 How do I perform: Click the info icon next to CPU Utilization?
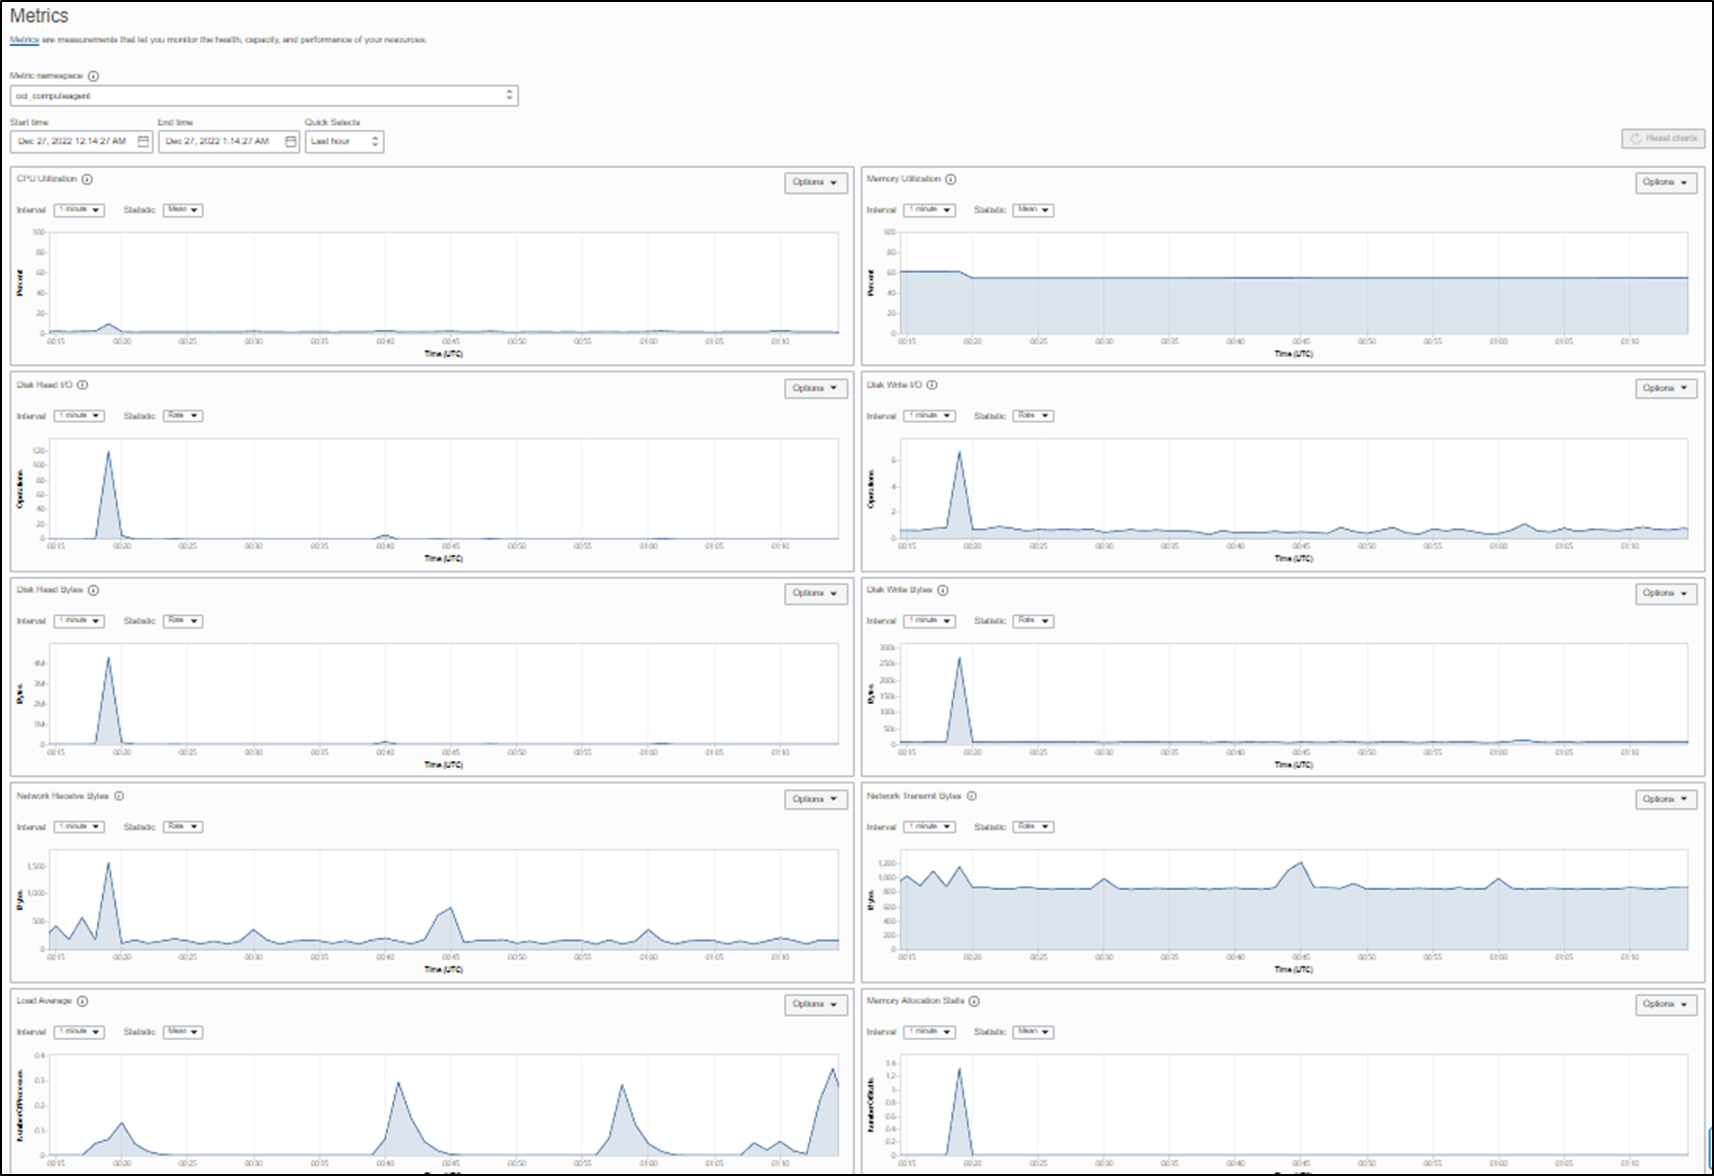click(87, 180)
